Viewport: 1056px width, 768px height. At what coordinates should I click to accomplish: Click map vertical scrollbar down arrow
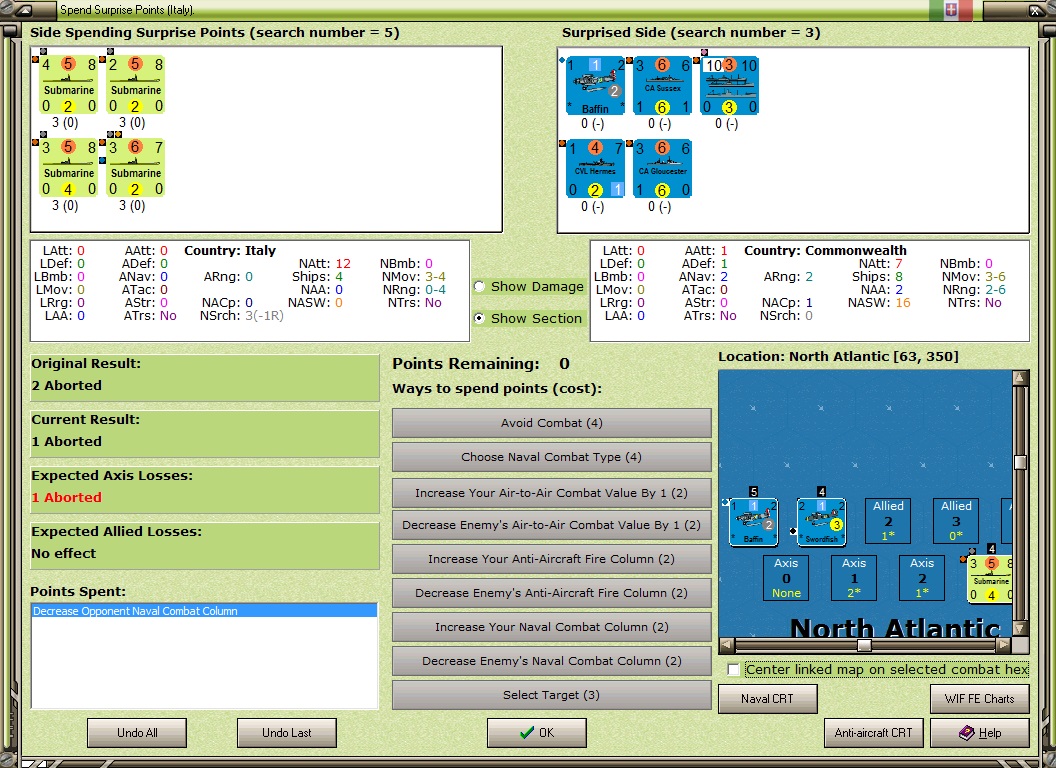pyautogui.click(x=1020, y=629)
